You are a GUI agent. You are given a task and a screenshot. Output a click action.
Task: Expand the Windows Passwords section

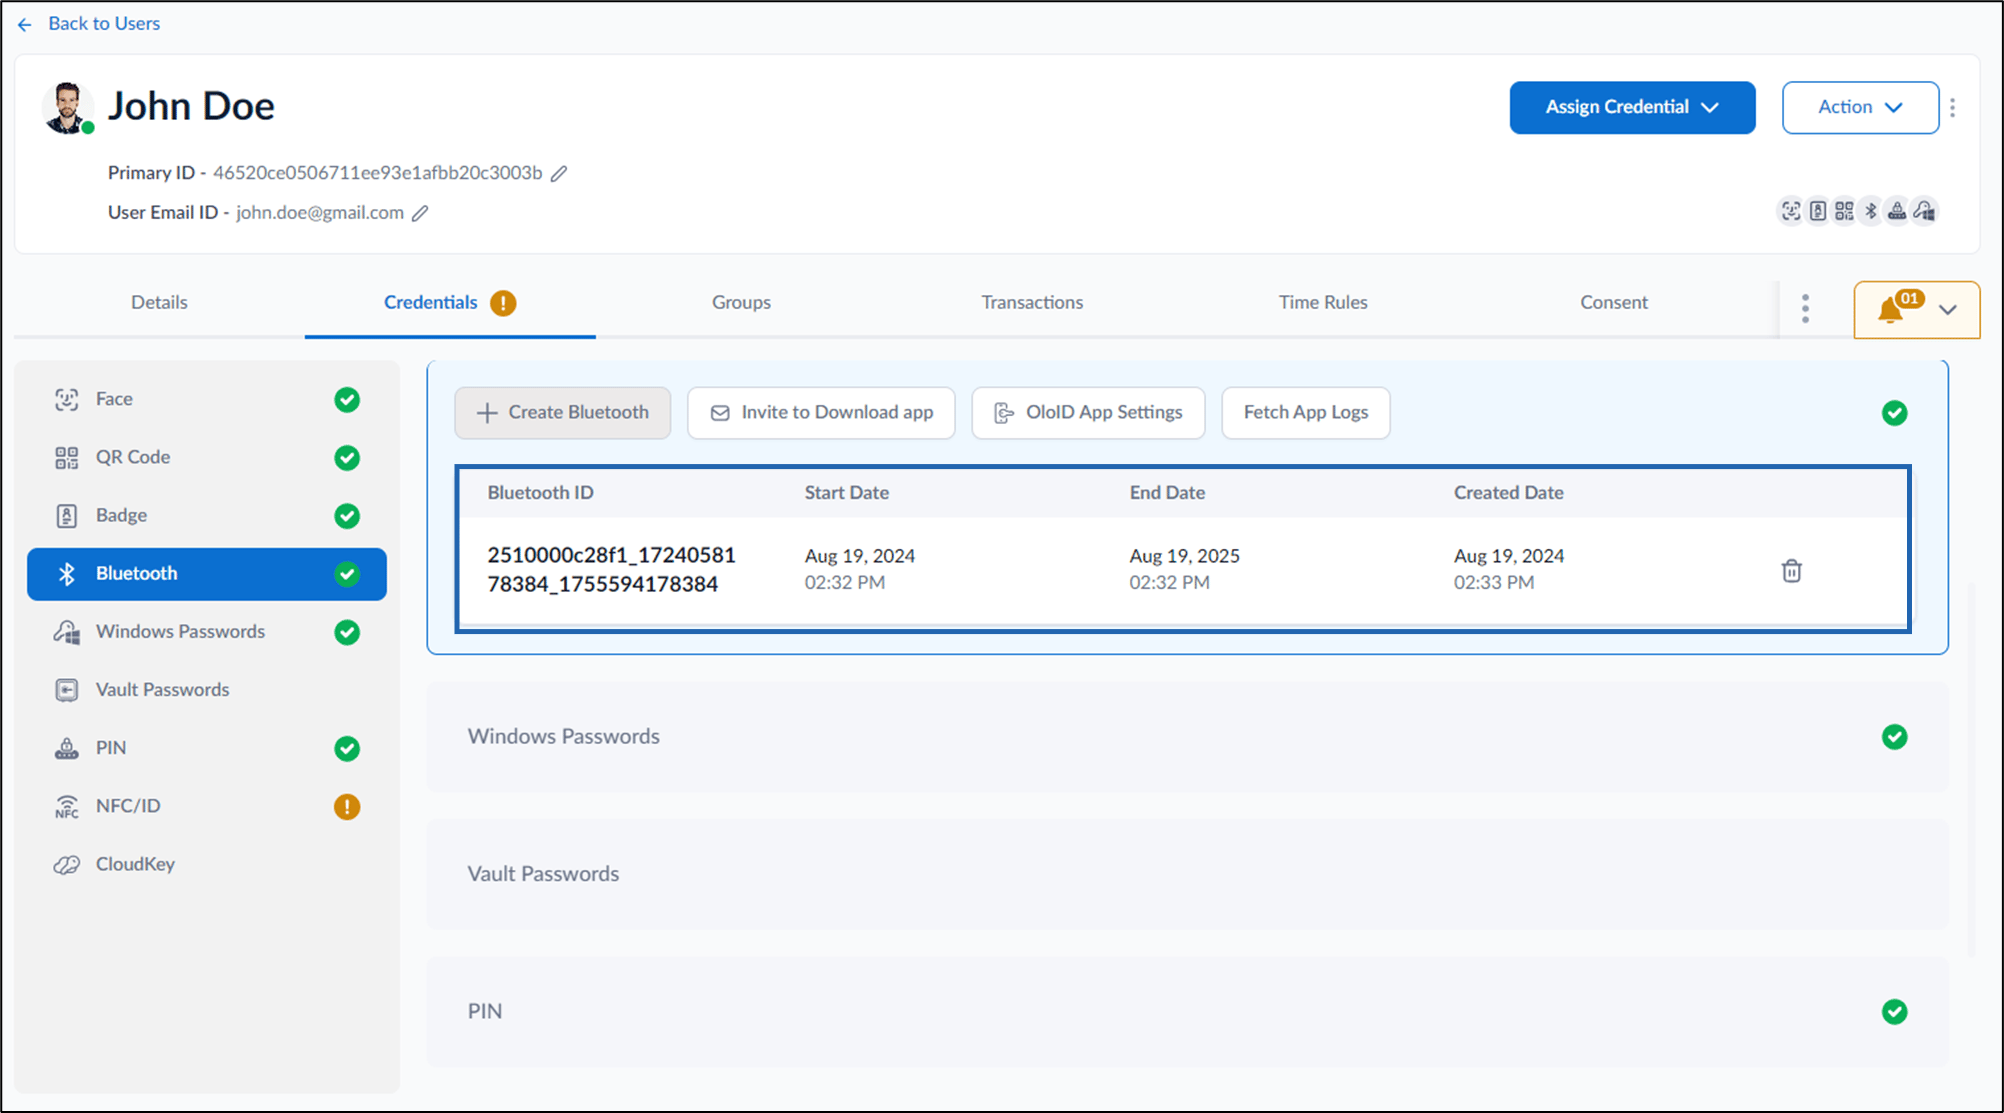coord(1187,737)
